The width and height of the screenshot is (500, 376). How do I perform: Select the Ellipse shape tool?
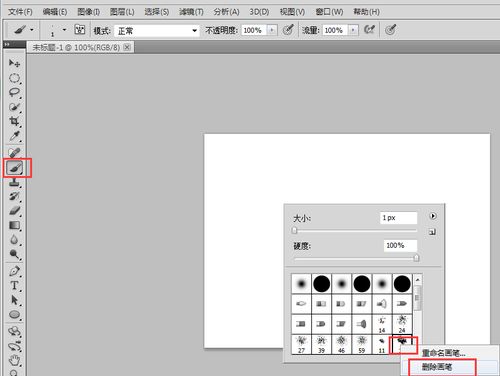pos(14,315)
